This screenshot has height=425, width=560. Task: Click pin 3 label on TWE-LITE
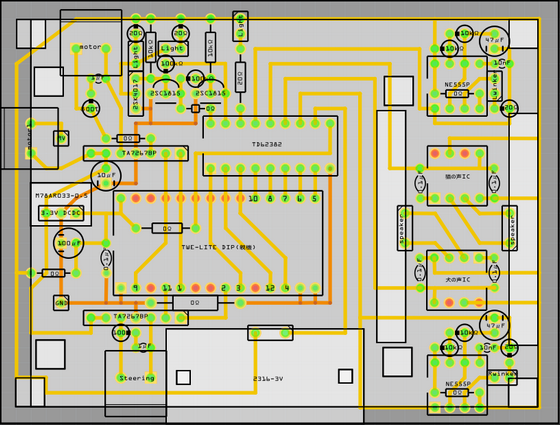[x=239, y=288]
